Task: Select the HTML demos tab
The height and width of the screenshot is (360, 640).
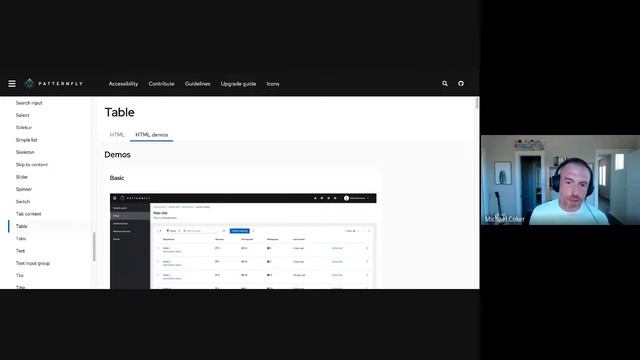Action: click(151, 135)
